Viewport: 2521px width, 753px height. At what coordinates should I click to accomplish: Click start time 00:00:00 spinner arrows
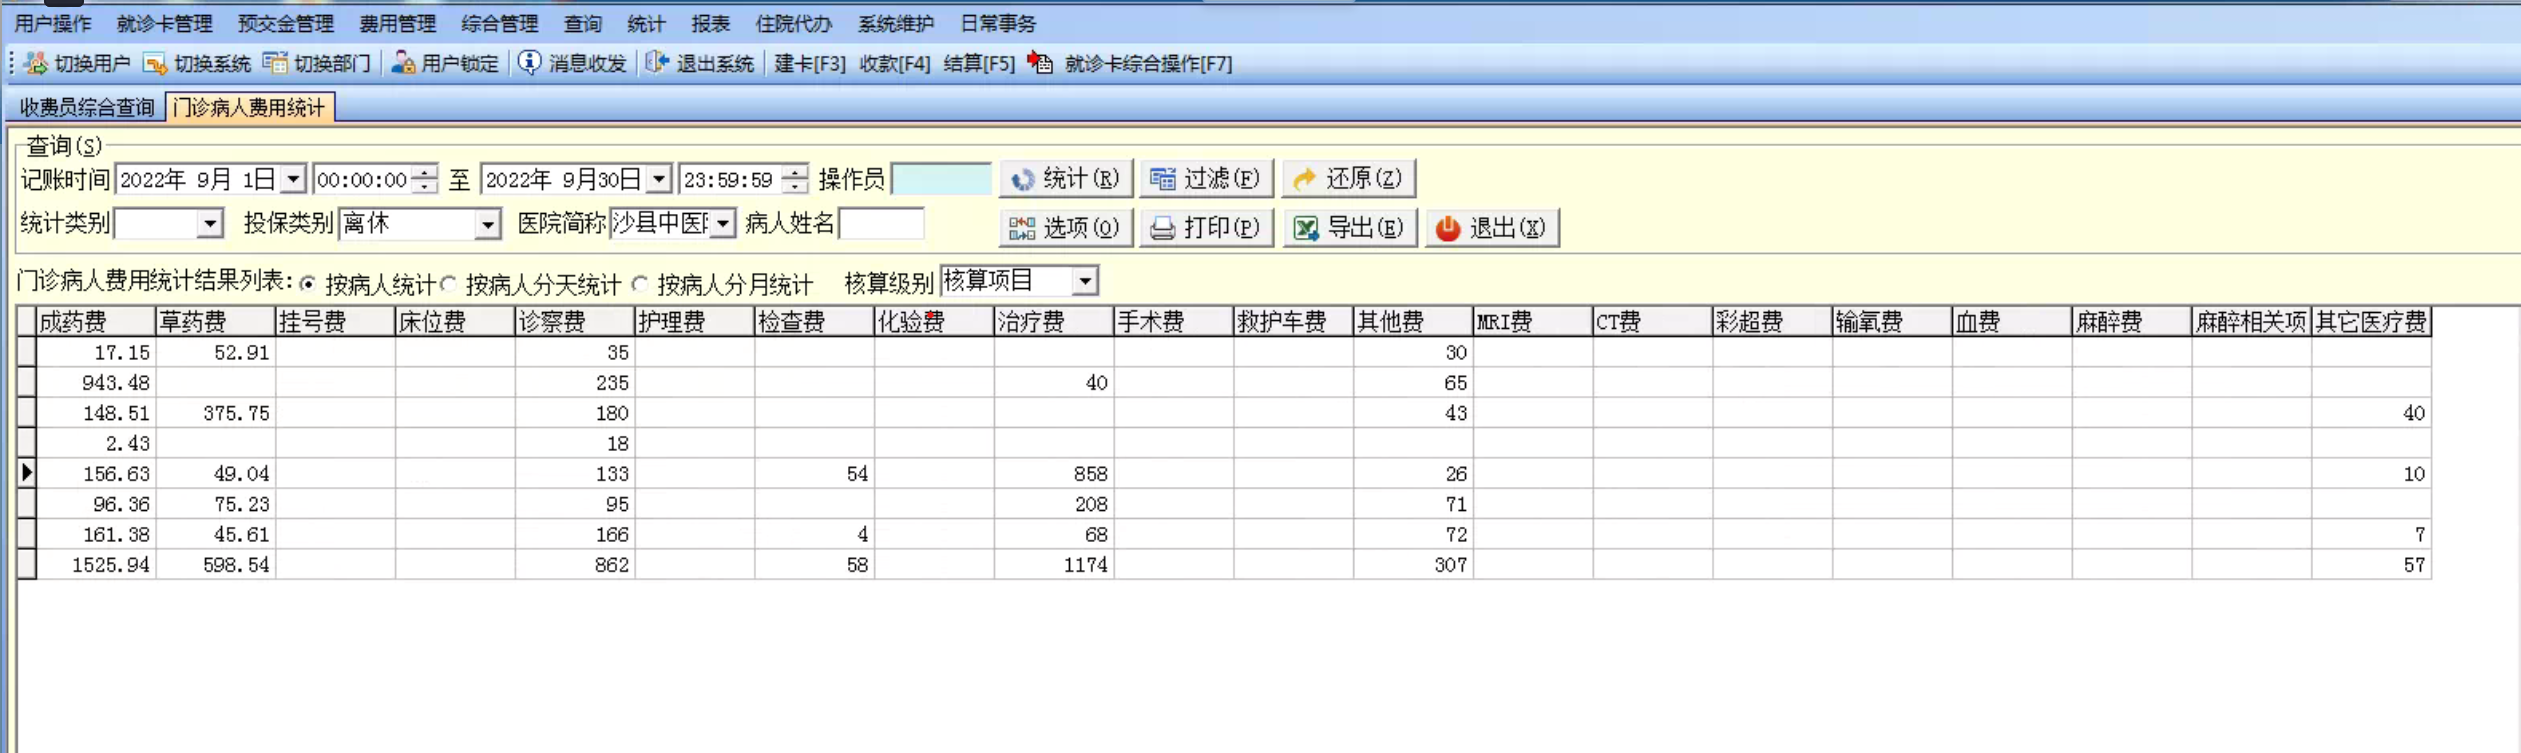click(426, 180)
